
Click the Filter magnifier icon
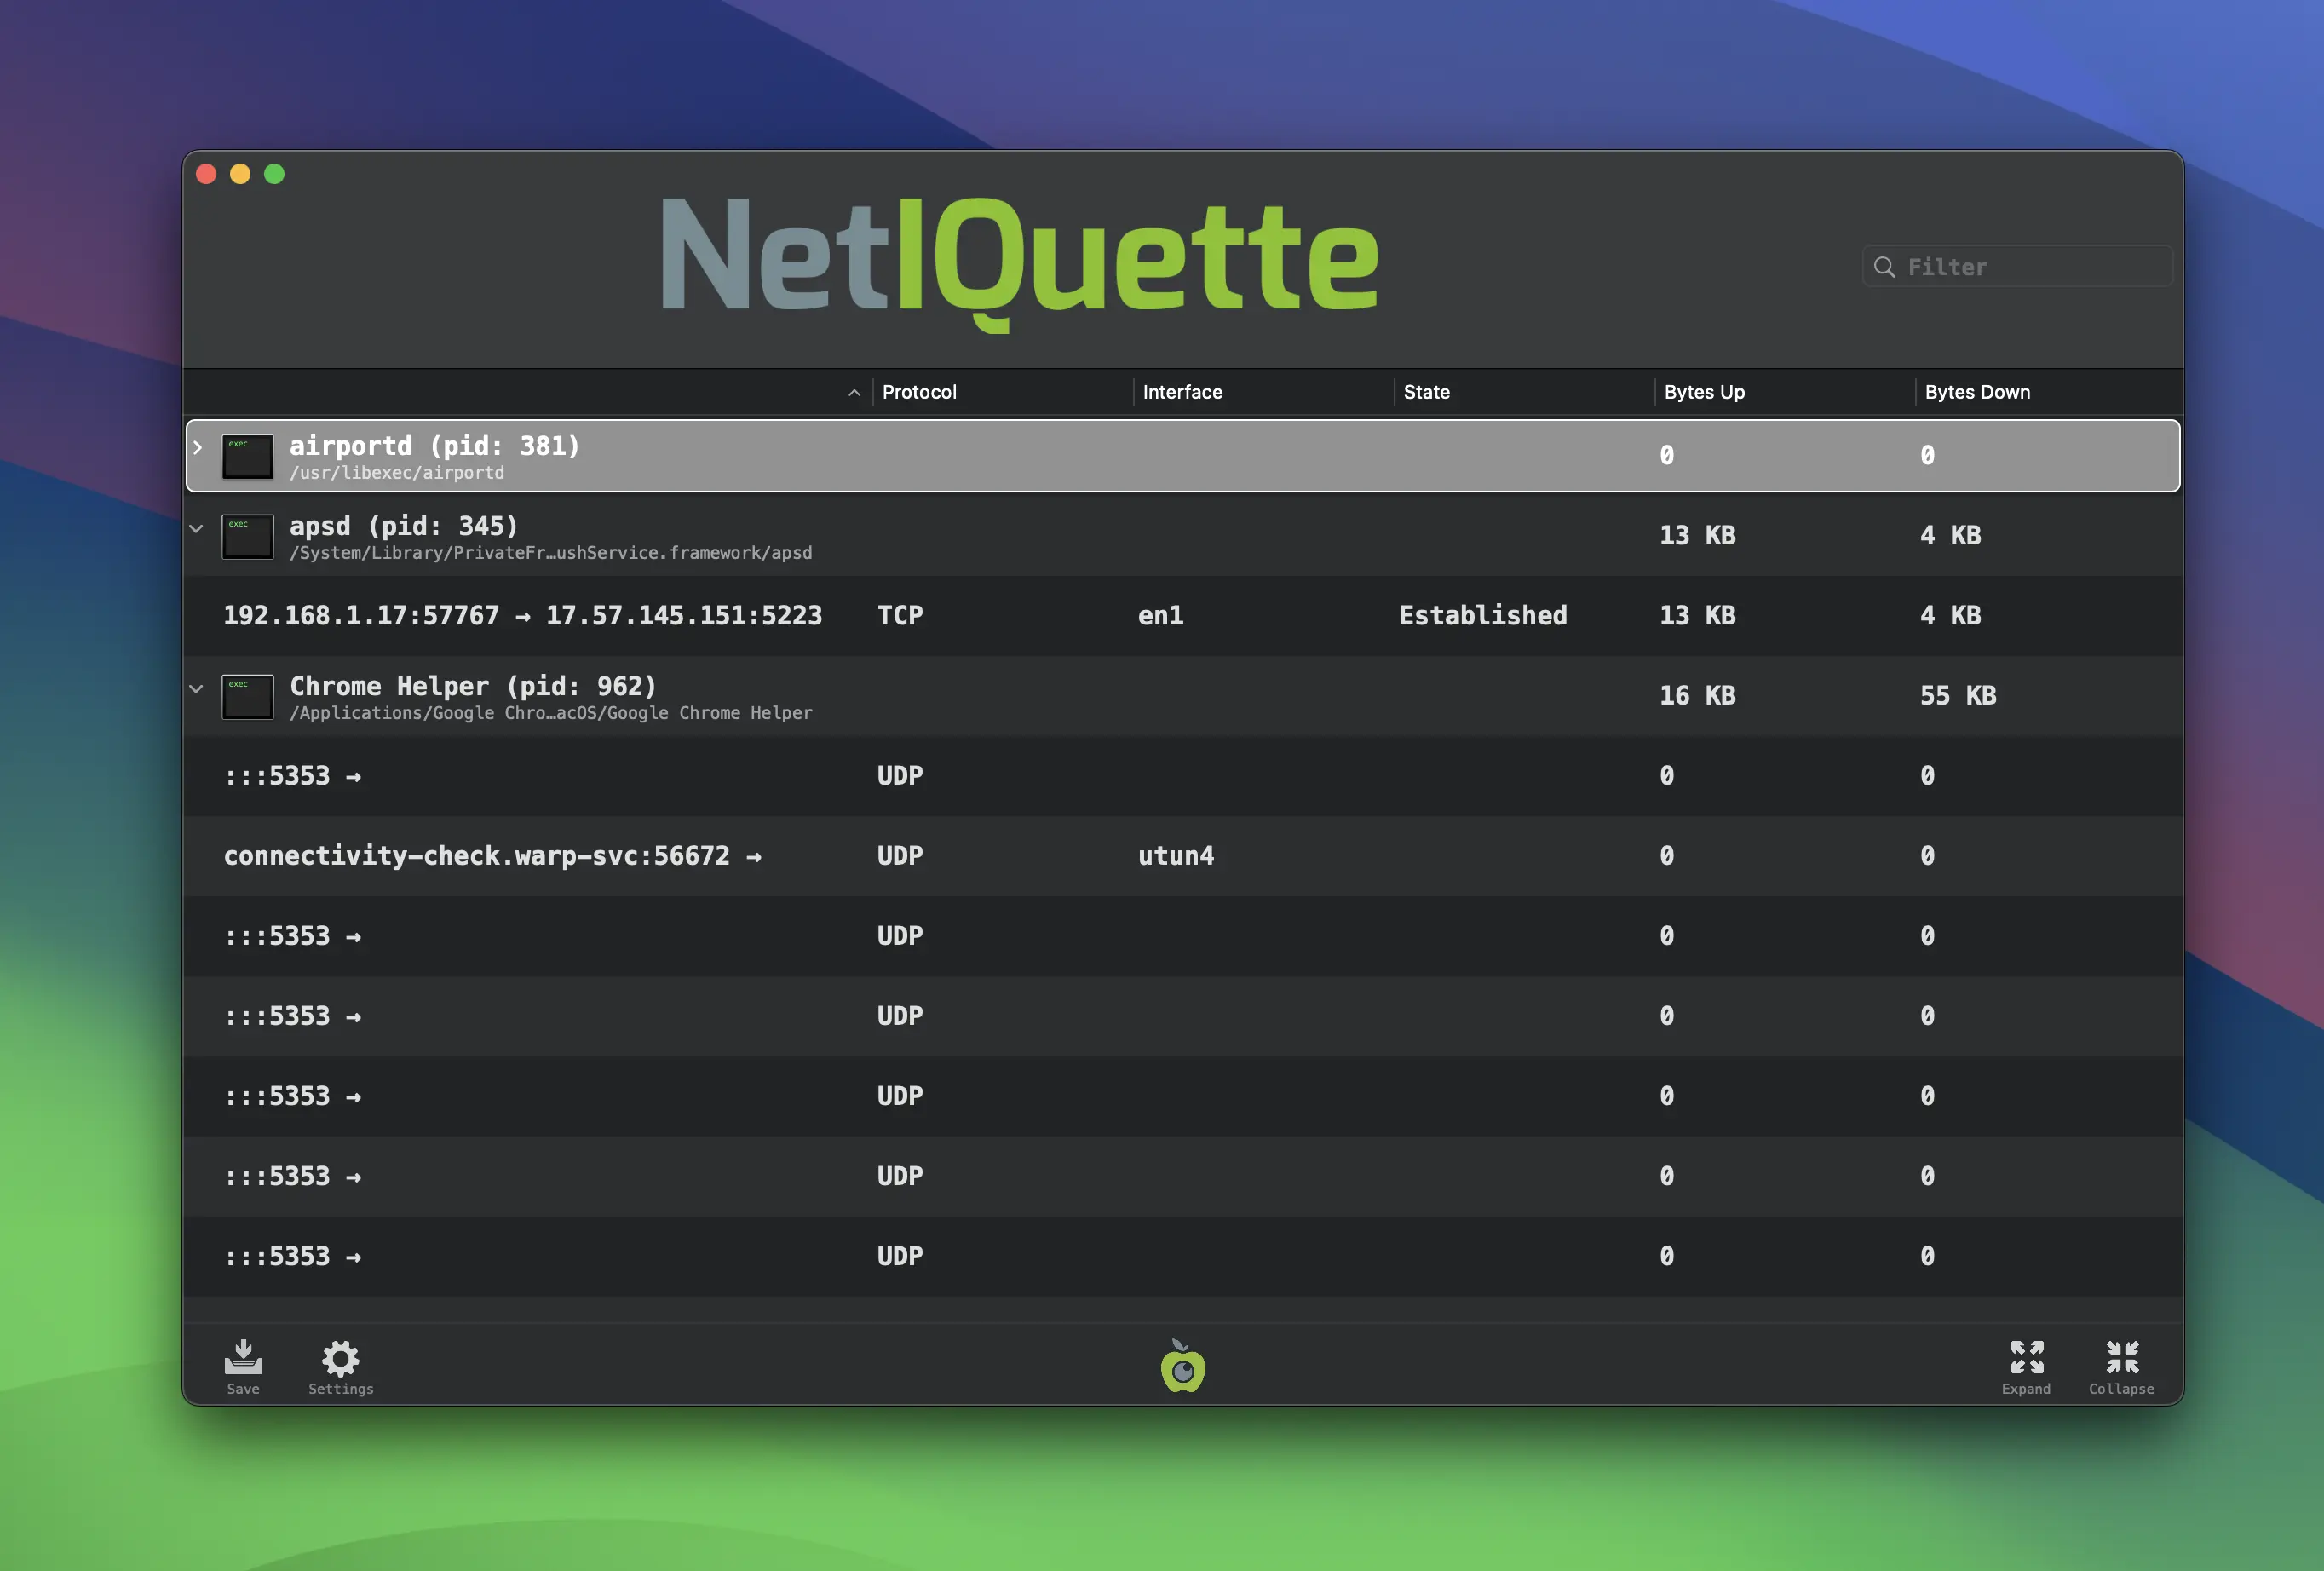pyautogui.click(x=1884, y=267)
